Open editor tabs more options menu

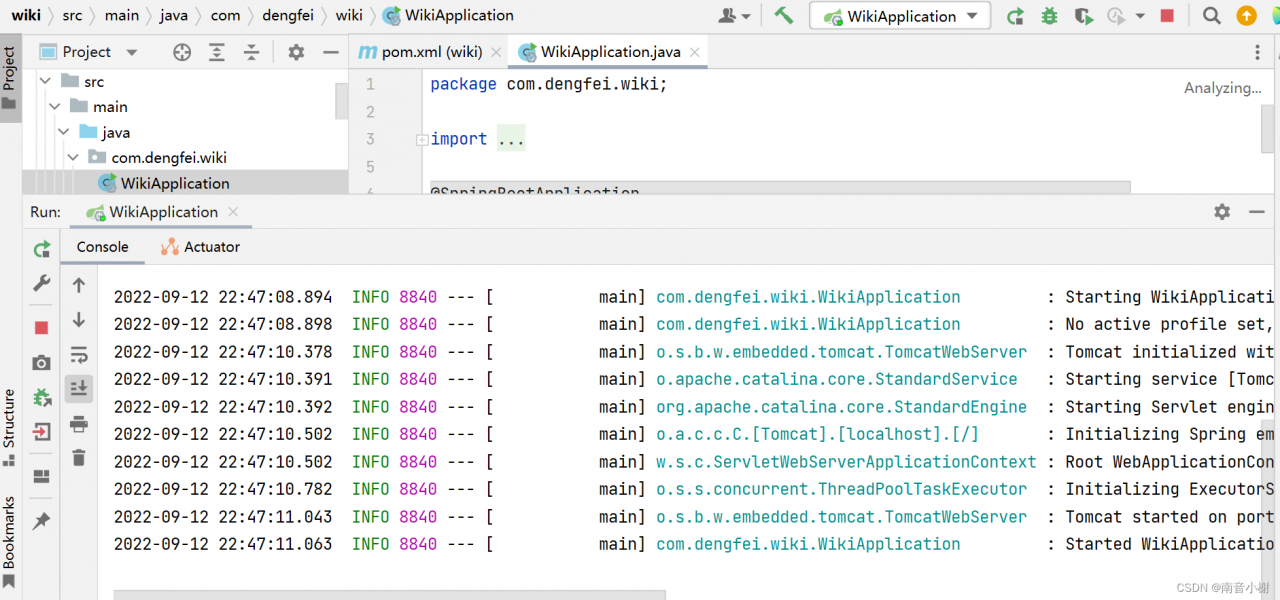click(x=1258, y=52)
